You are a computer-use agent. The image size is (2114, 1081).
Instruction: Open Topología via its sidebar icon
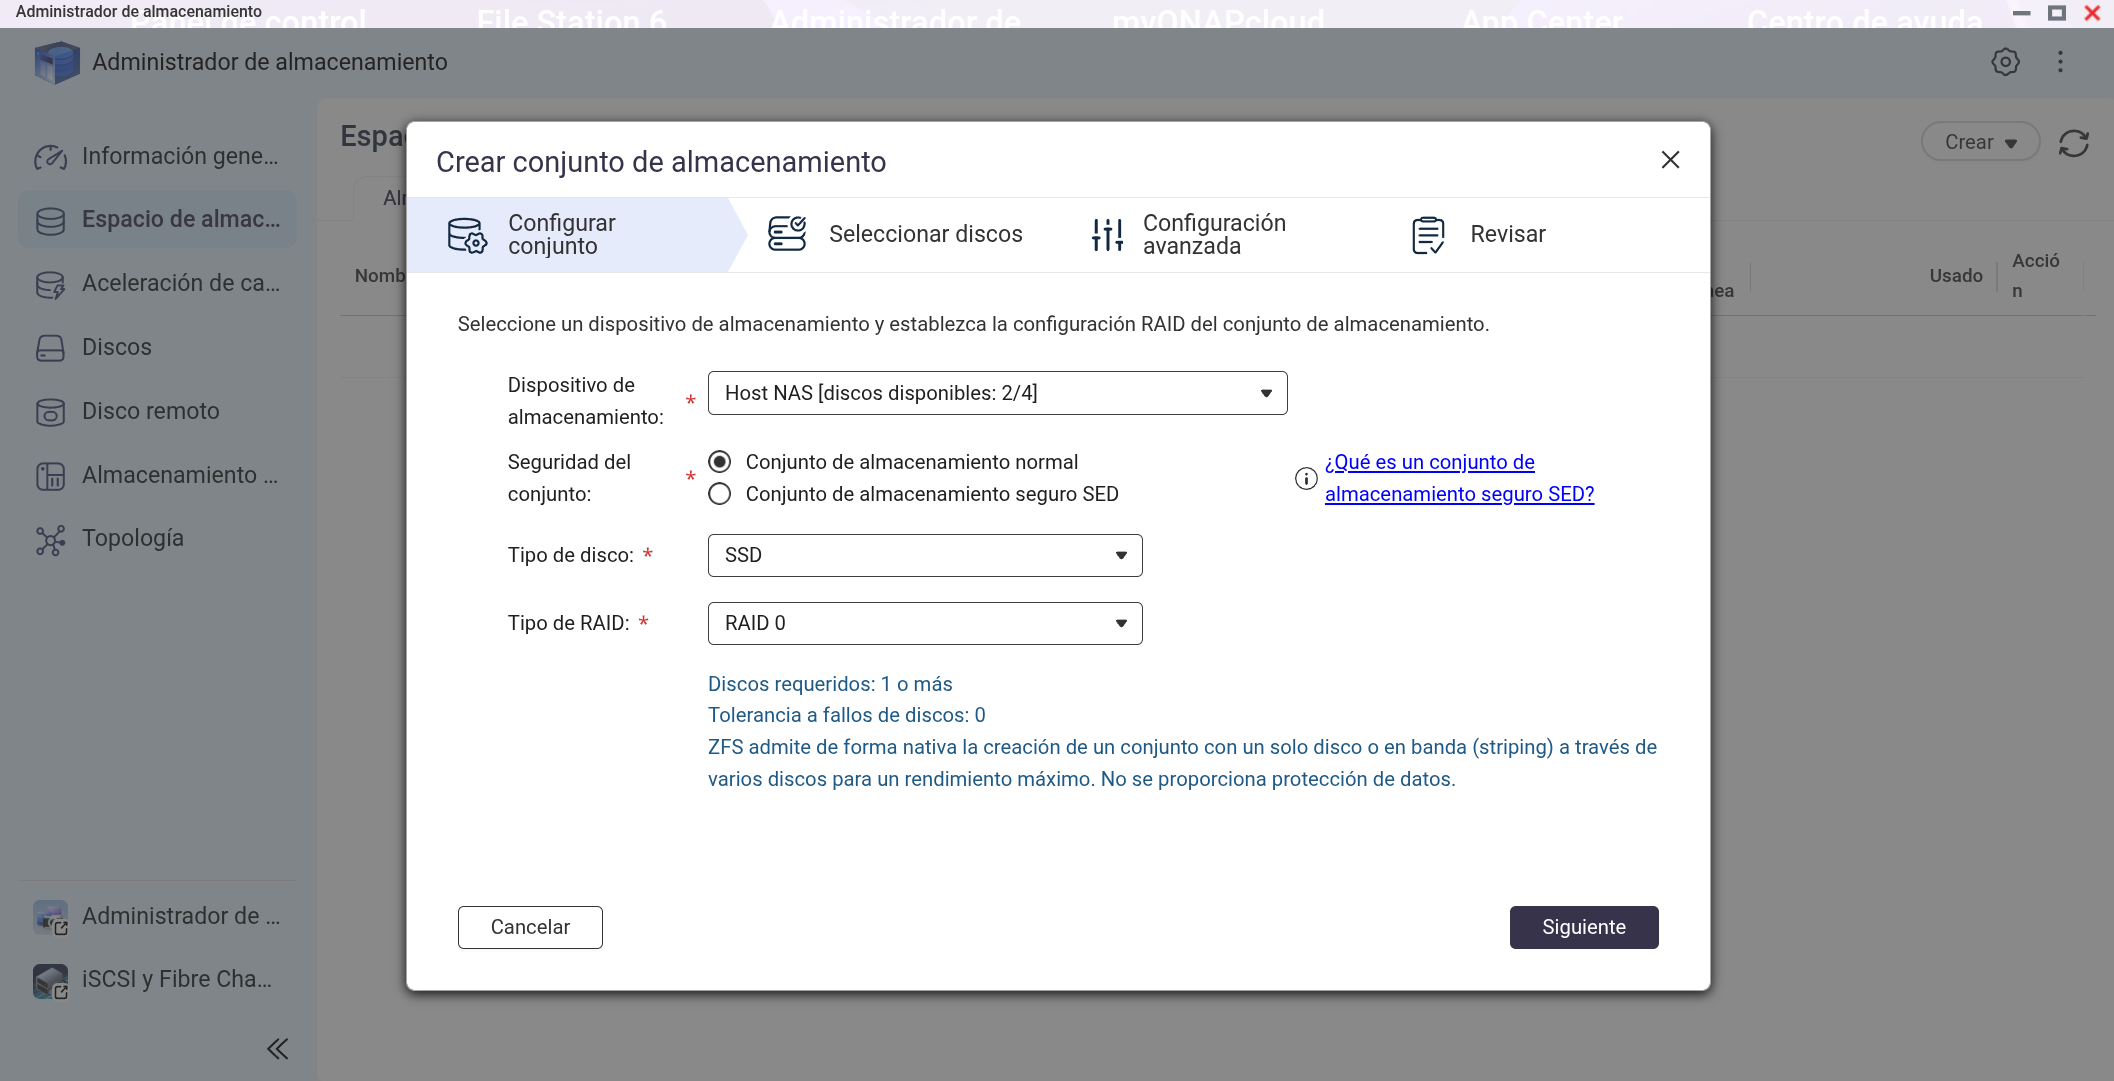coord(50,540)
